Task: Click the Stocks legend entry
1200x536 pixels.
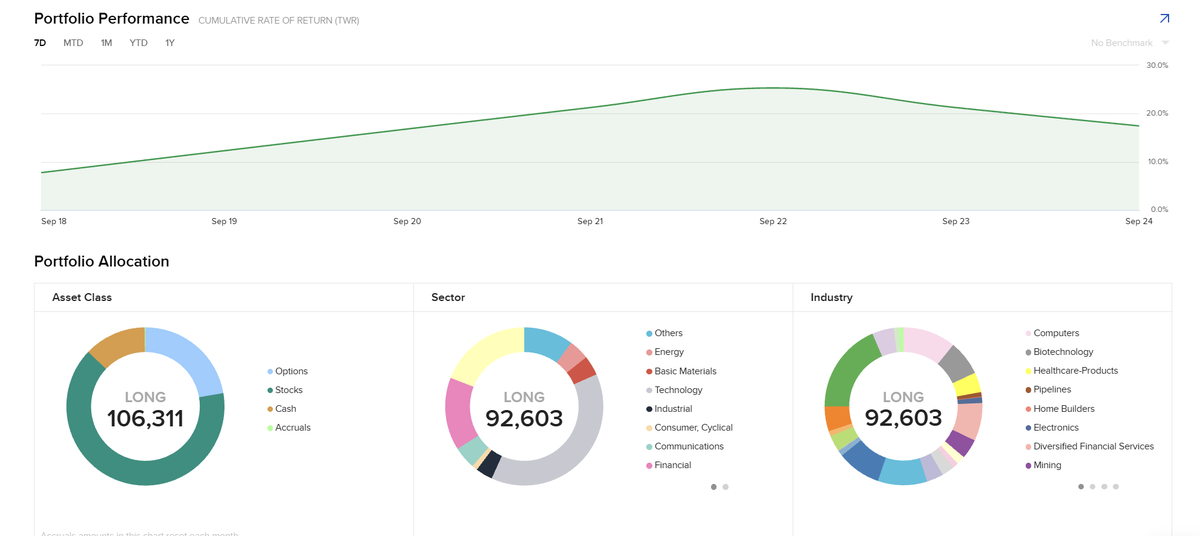Action: pos(285,390)
